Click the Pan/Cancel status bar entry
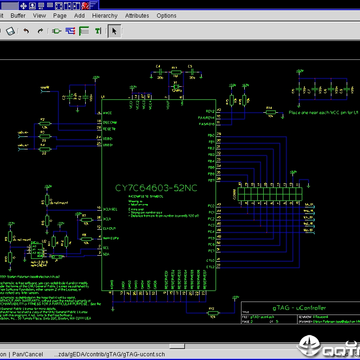 28,354
